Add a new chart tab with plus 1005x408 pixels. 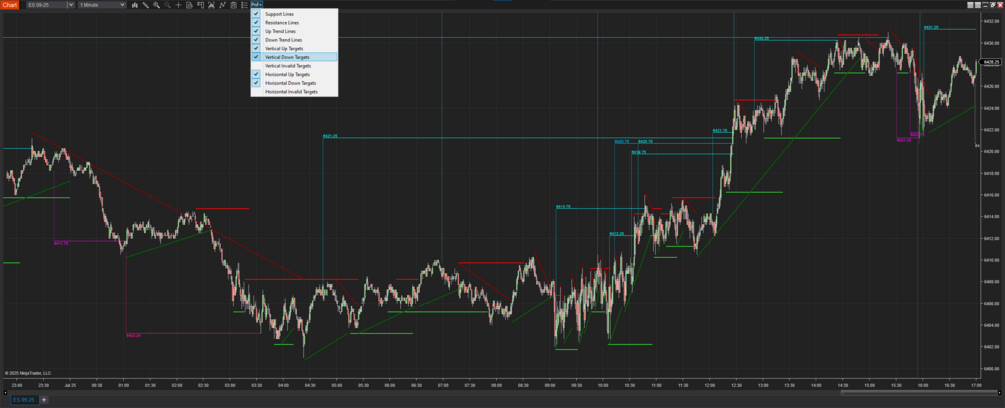(44, 400)
